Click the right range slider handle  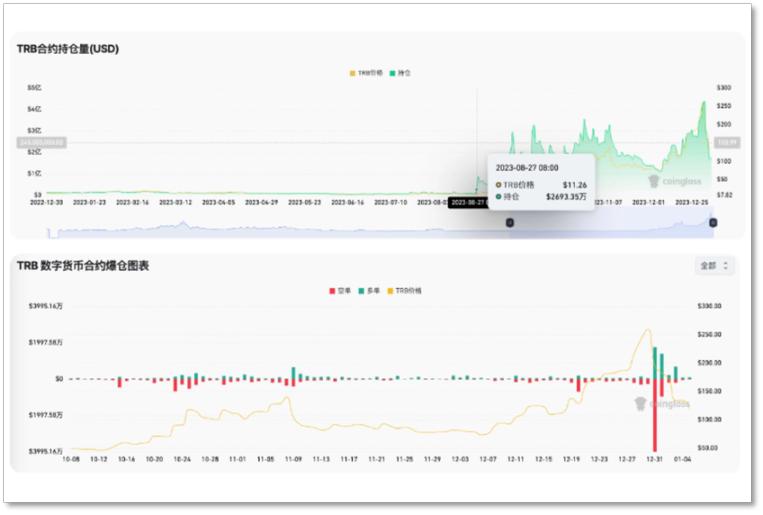point(712,222)
